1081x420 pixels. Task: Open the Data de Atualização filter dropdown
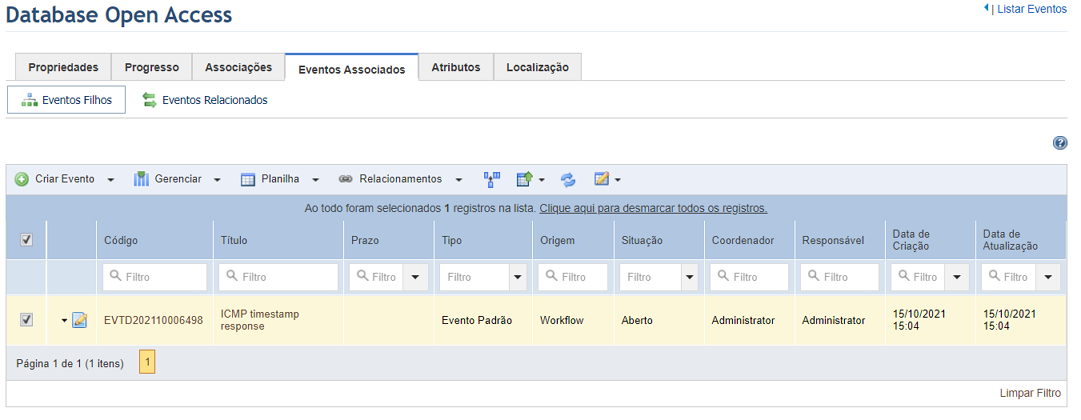tap(1048, 277)
